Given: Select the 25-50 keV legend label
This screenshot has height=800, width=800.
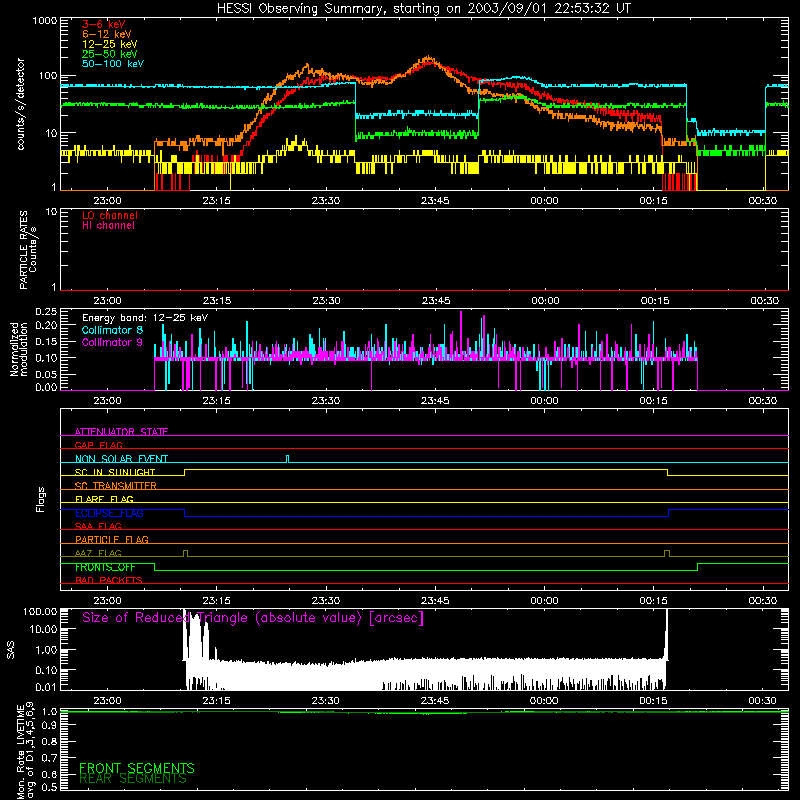Looking at the screenshot, I should (x=110, y=54).
